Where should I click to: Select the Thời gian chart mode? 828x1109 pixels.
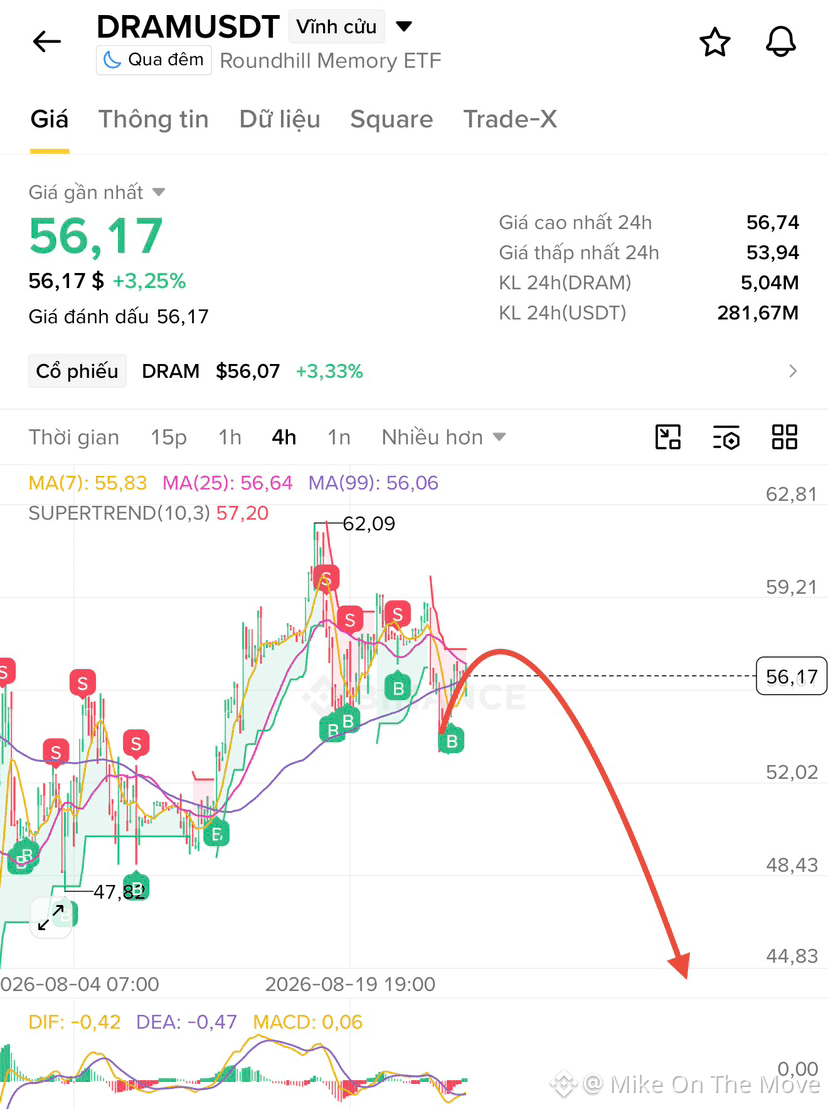coord(74,437)
